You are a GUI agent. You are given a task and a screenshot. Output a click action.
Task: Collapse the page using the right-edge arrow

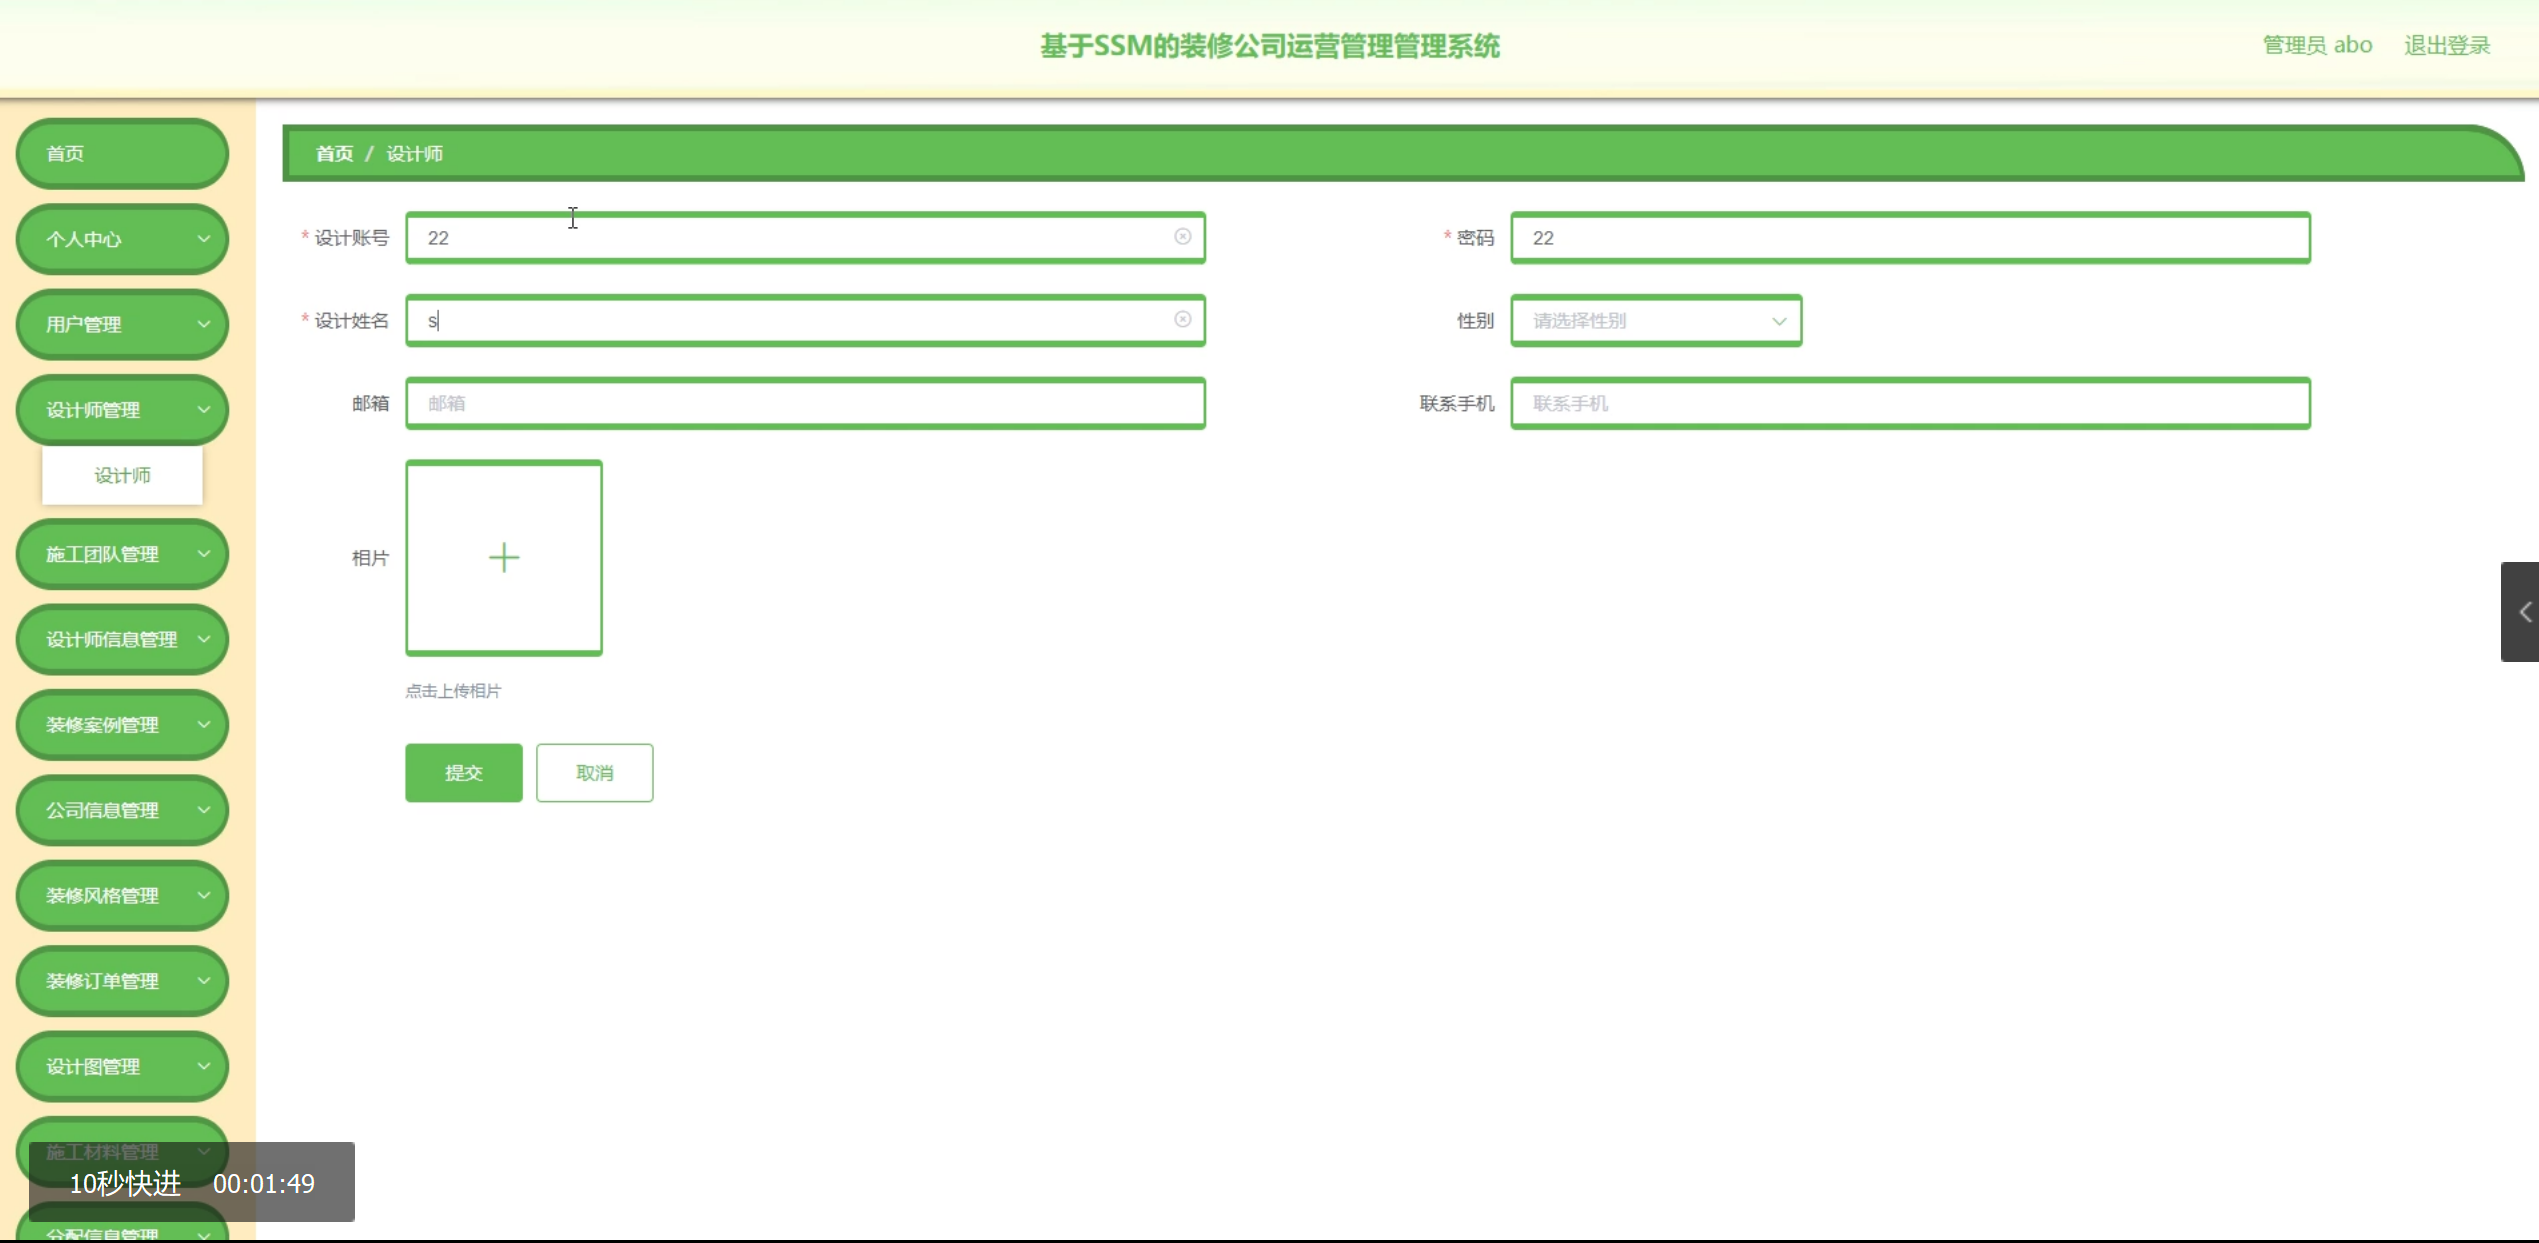pyautogui.click(x=2524, y=611)
